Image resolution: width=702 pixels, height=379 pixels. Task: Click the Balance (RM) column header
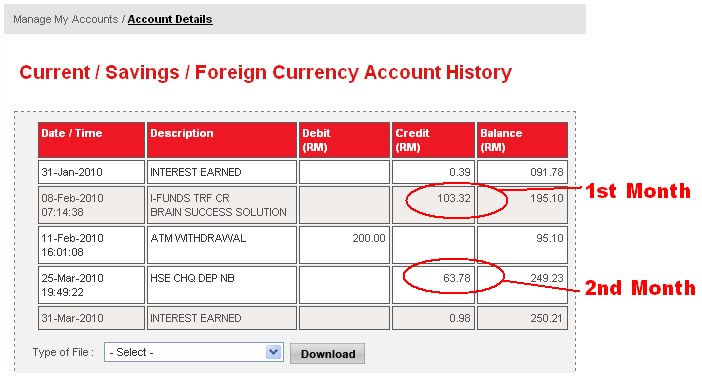pyautogui.click(x=522, y=140)
